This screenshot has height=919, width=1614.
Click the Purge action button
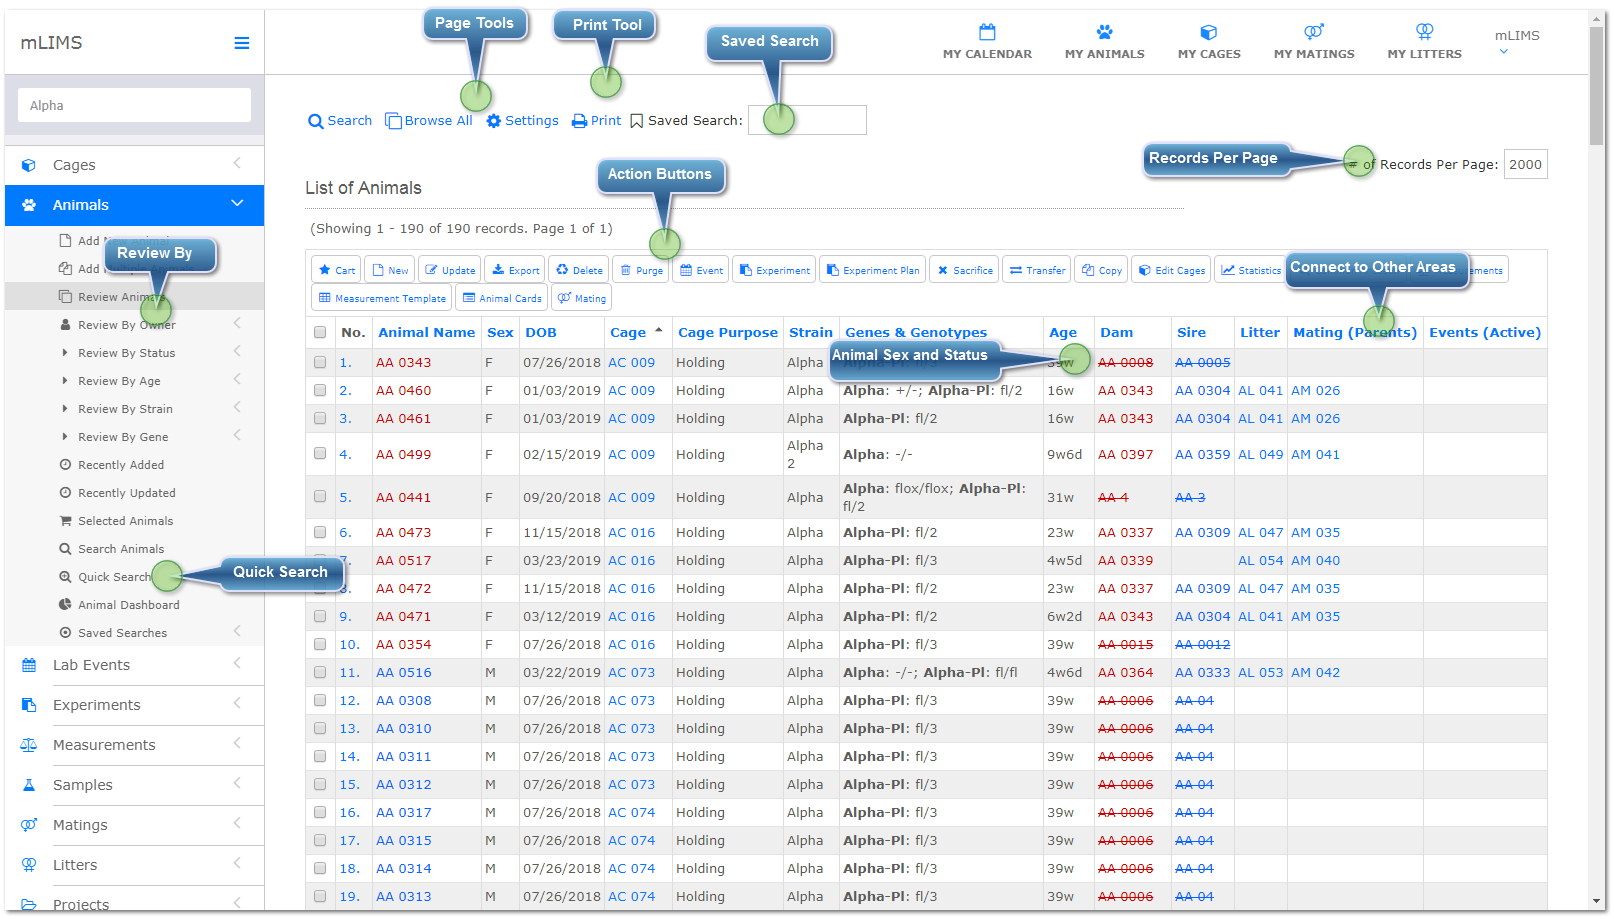641,270
